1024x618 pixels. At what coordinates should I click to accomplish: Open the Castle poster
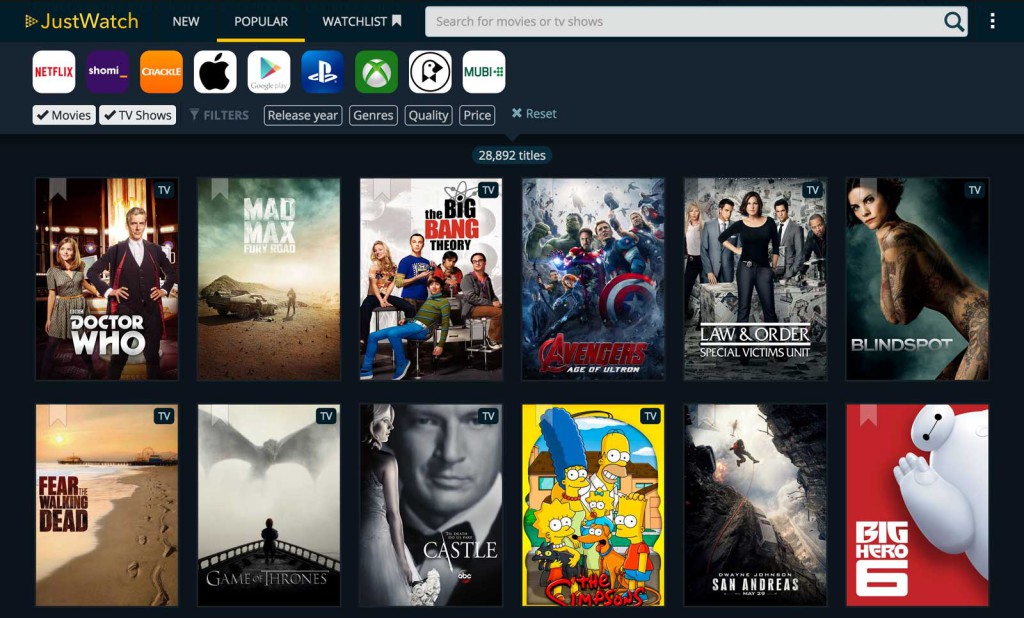(x=431, y=505)
